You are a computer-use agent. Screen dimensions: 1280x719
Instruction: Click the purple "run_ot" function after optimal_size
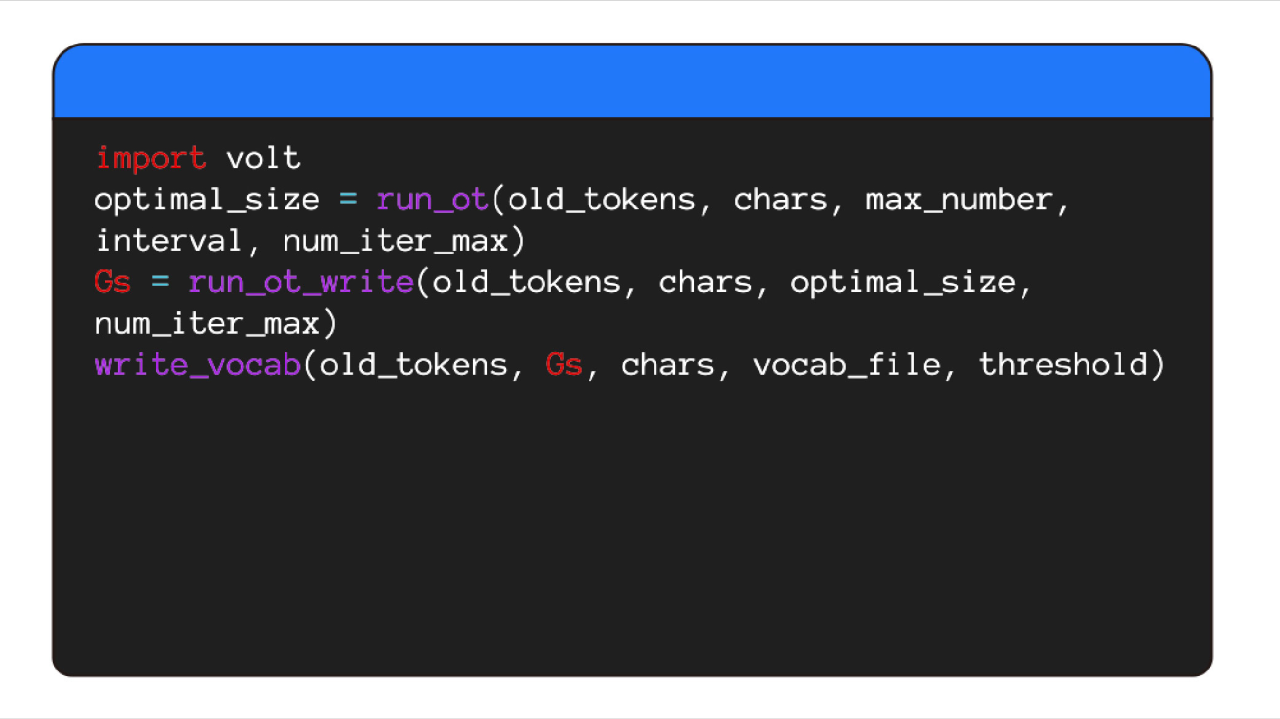[x=432, y=199]
